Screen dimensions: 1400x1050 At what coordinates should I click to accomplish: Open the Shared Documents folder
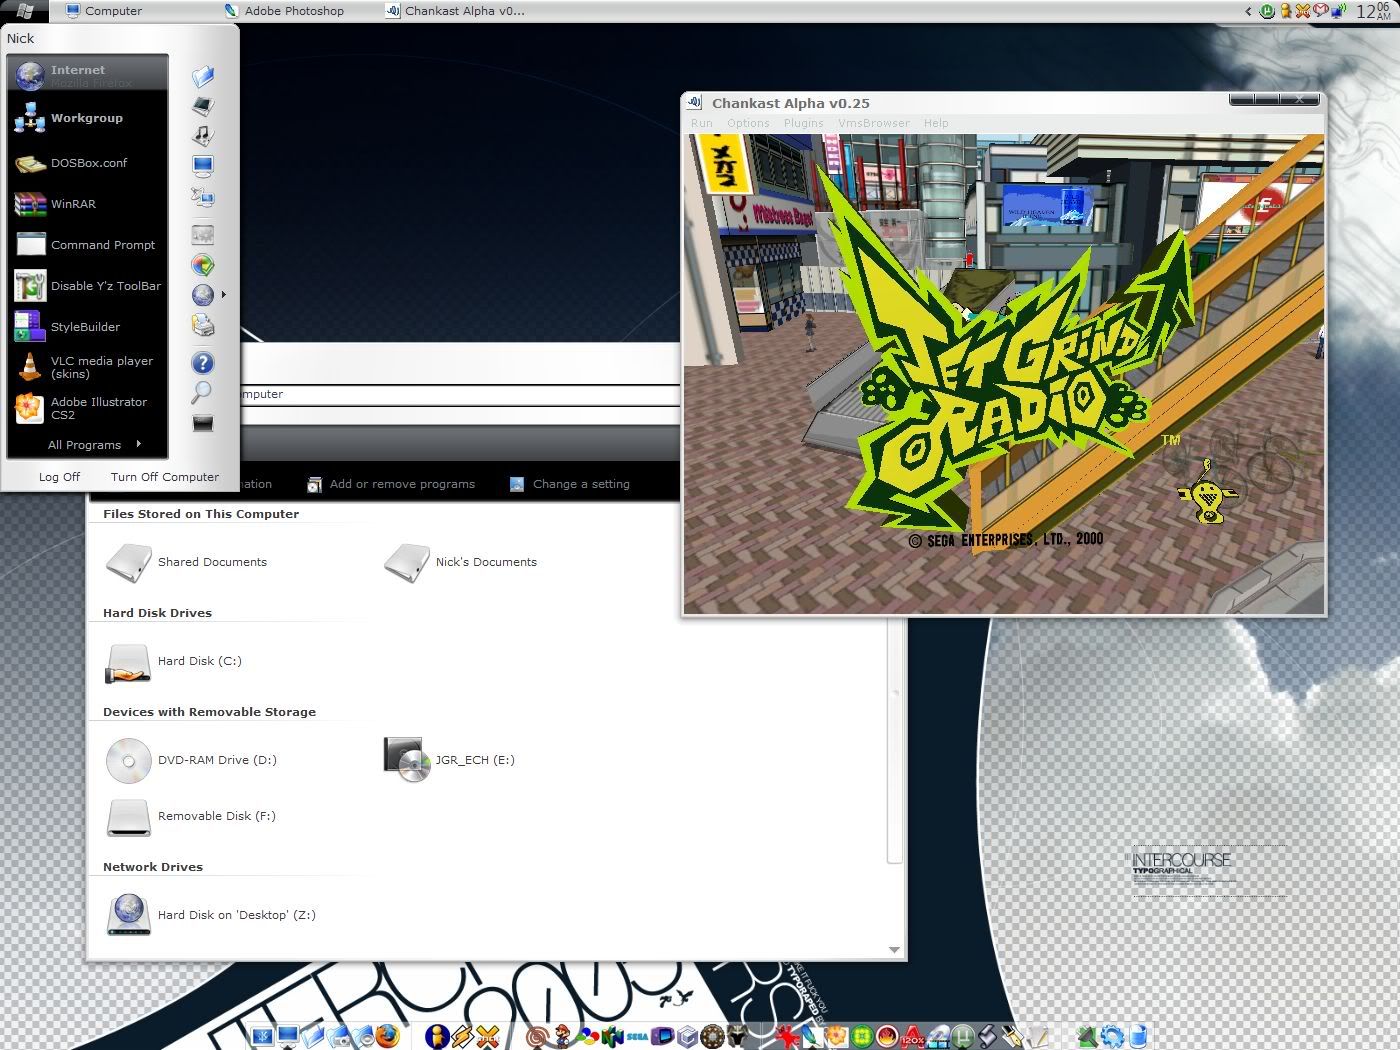(x=187, y=562)
